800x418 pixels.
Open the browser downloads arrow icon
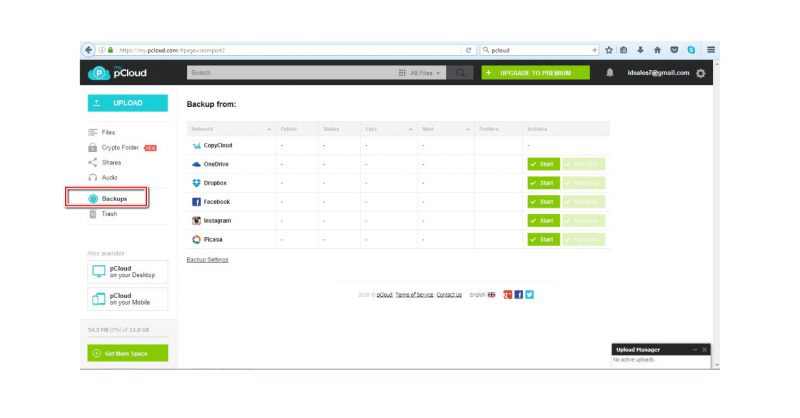[640, 50]
